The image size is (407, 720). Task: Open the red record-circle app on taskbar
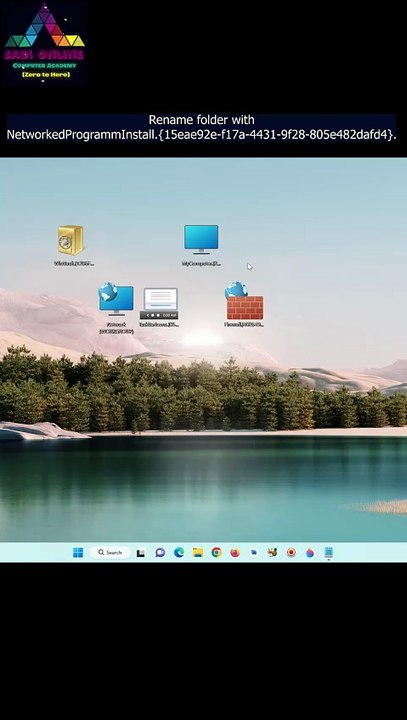[x=291, y=552]
